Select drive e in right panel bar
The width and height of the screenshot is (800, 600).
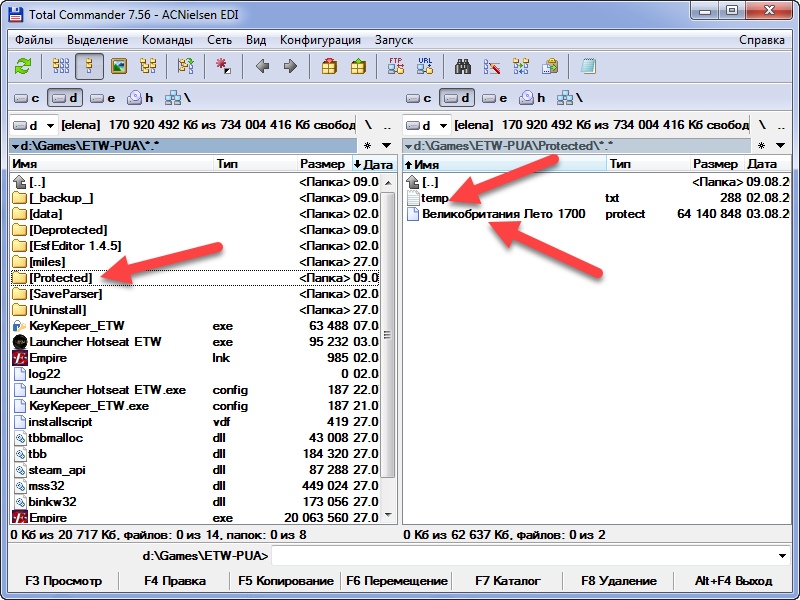(x=495, y=98)
